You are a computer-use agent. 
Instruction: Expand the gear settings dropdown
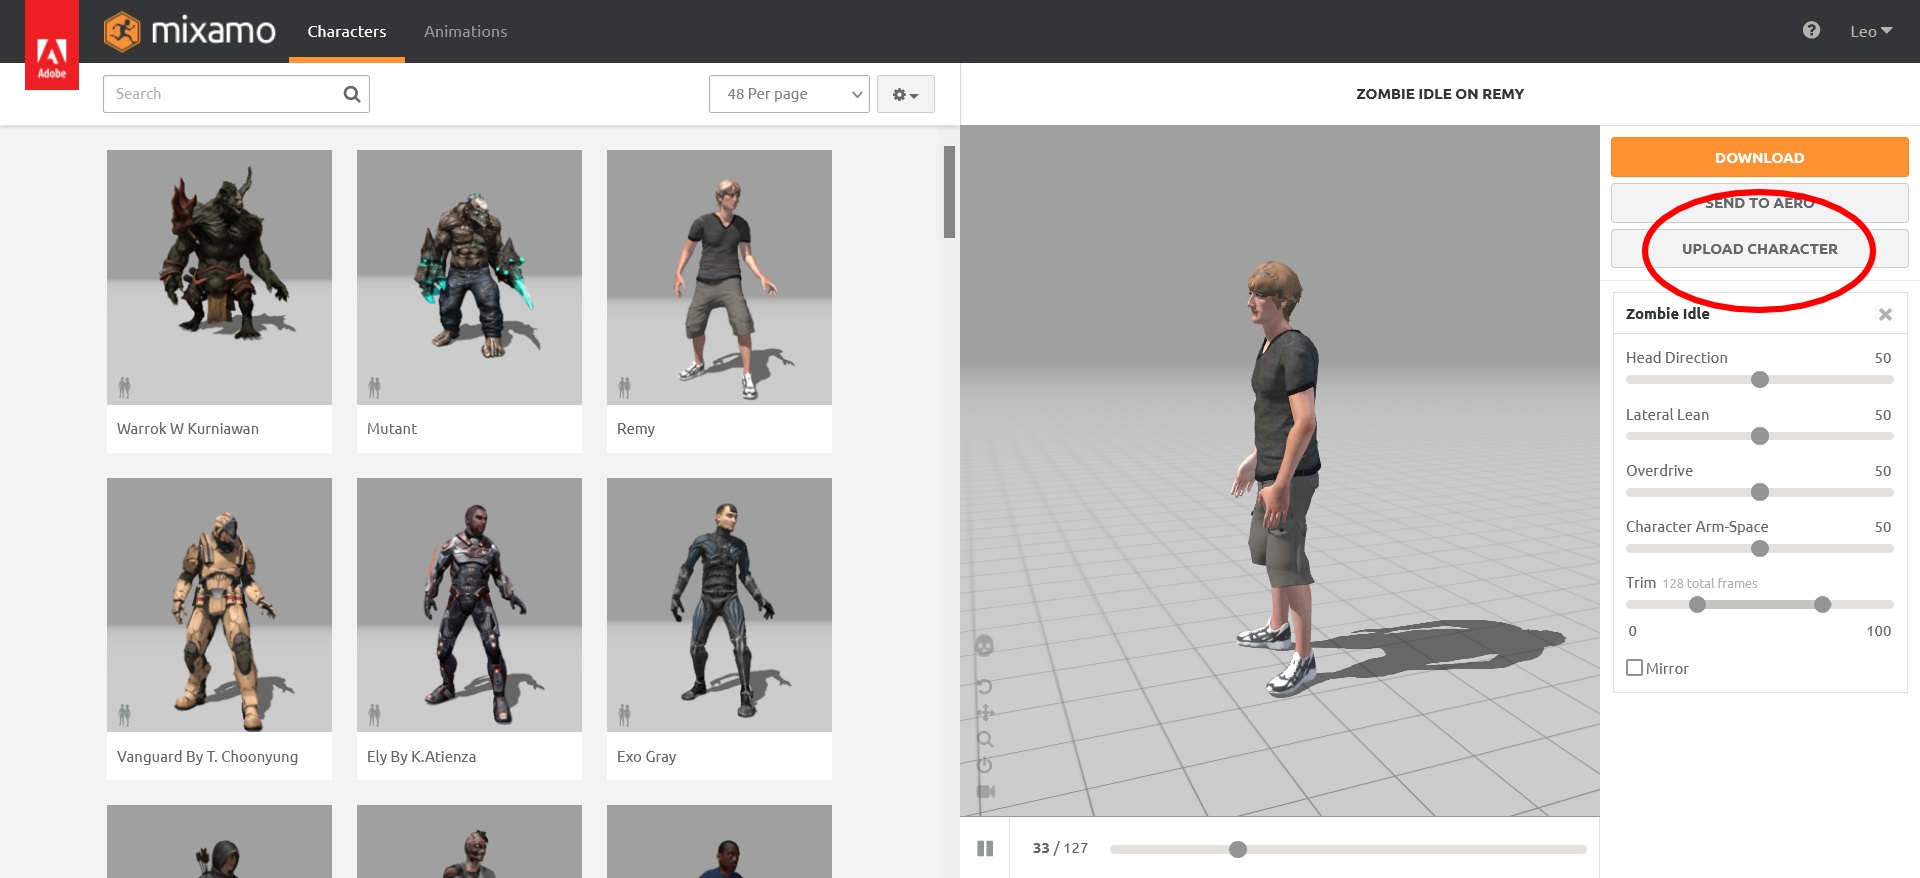905,94
